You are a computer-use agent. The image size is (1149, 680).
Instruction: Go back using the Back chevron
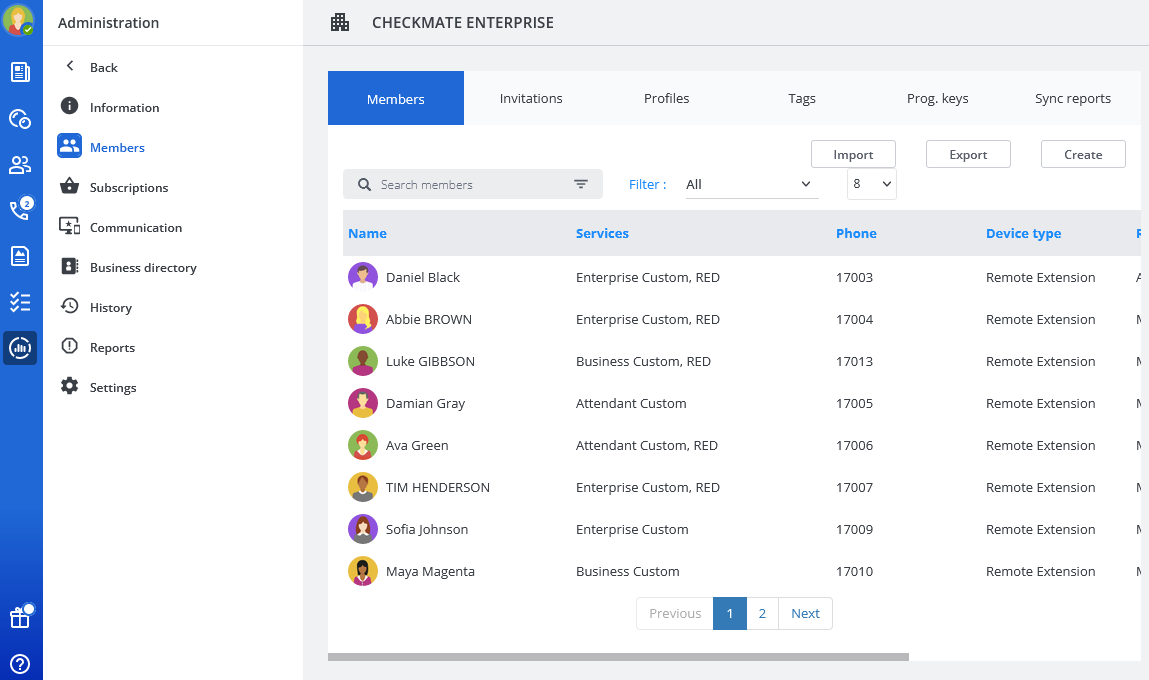point(70,67)
